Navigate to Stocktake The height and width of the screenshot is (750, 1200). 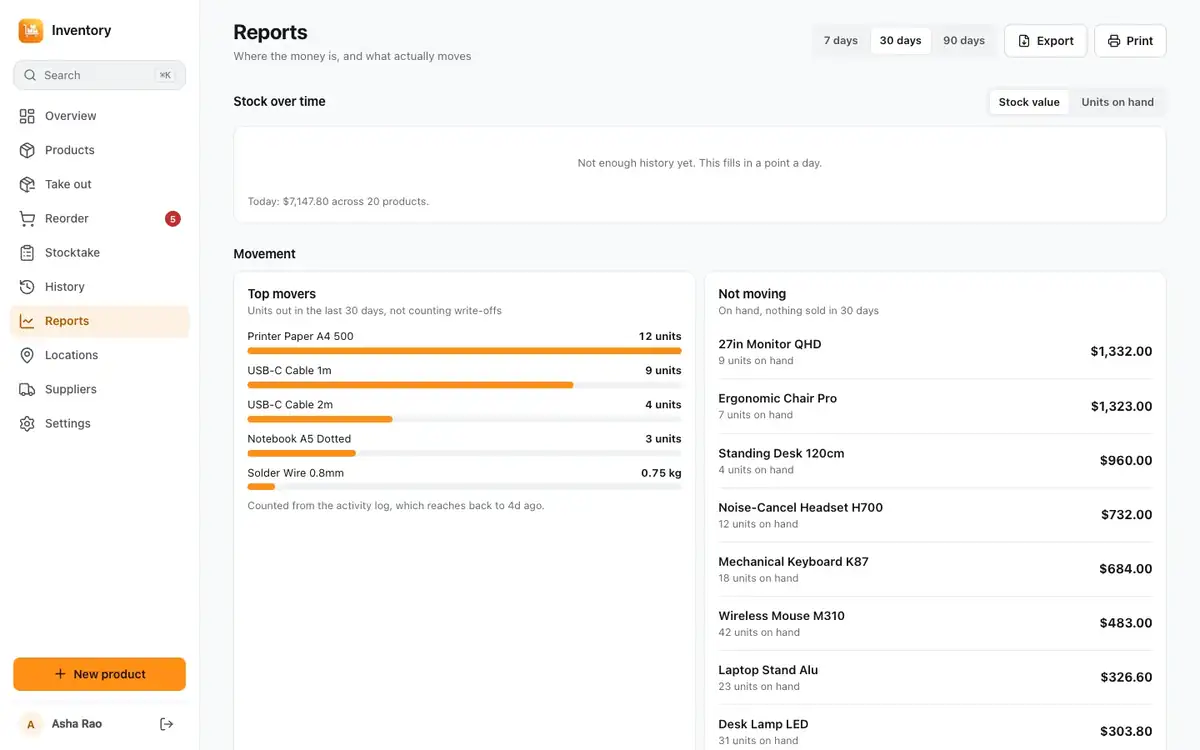99,253
